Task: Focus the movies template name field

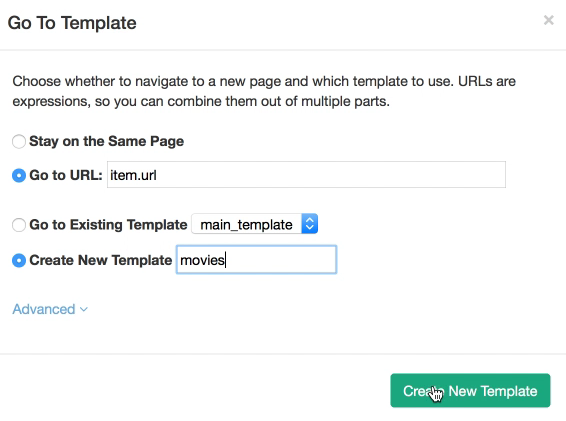Action: click(x=256, y=260)
